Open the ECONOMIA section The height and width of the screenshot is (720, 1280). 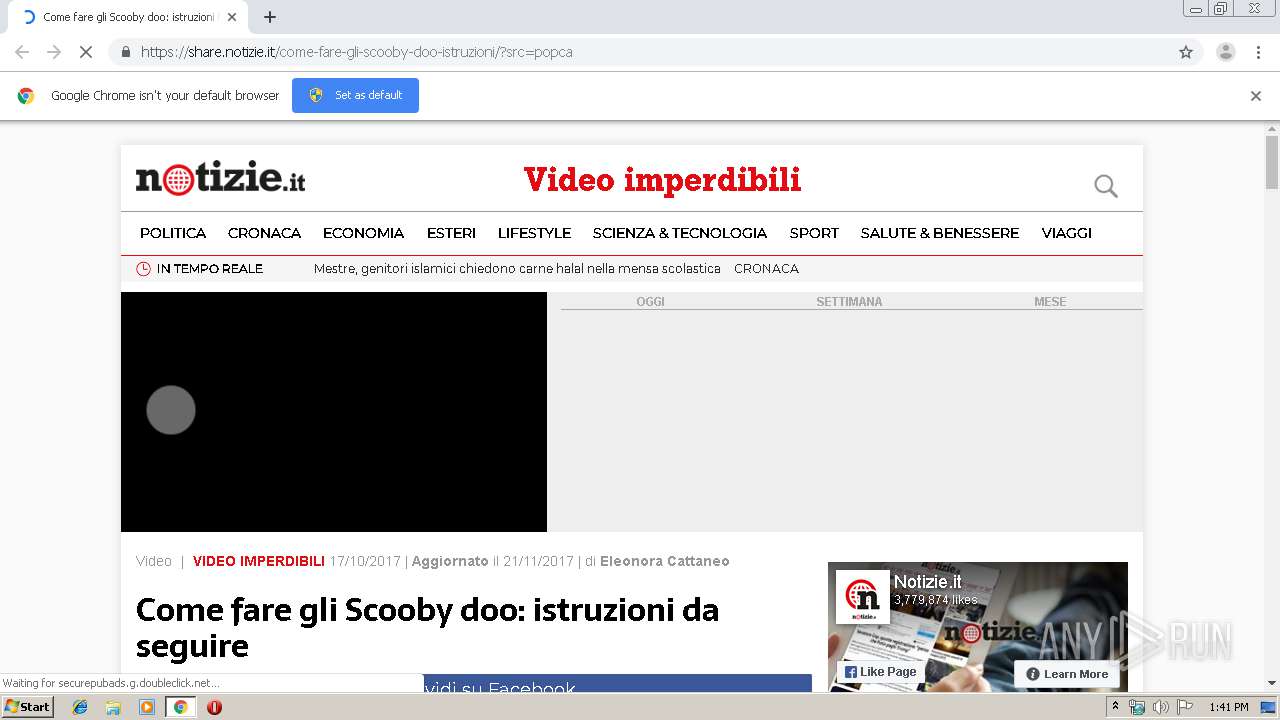coord(363,233)
